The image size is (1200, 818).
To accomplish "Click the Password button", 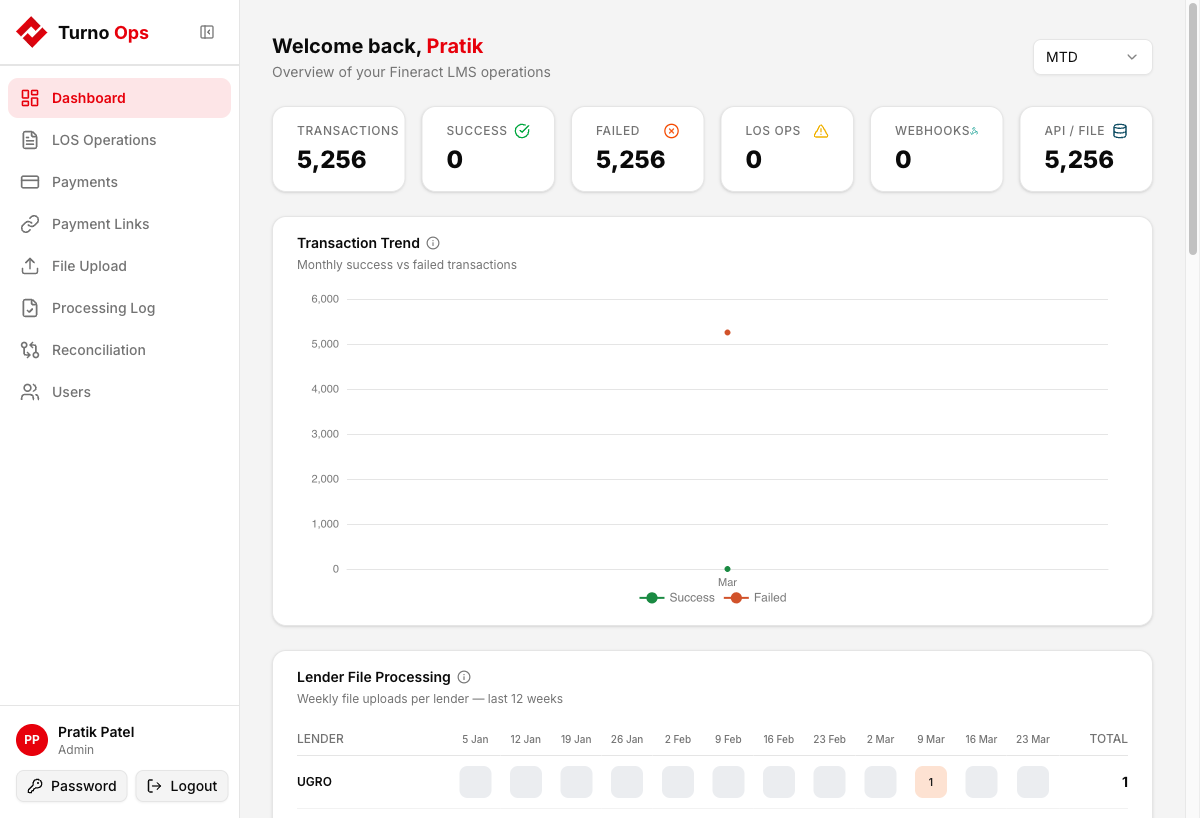I will click(71, 786).
